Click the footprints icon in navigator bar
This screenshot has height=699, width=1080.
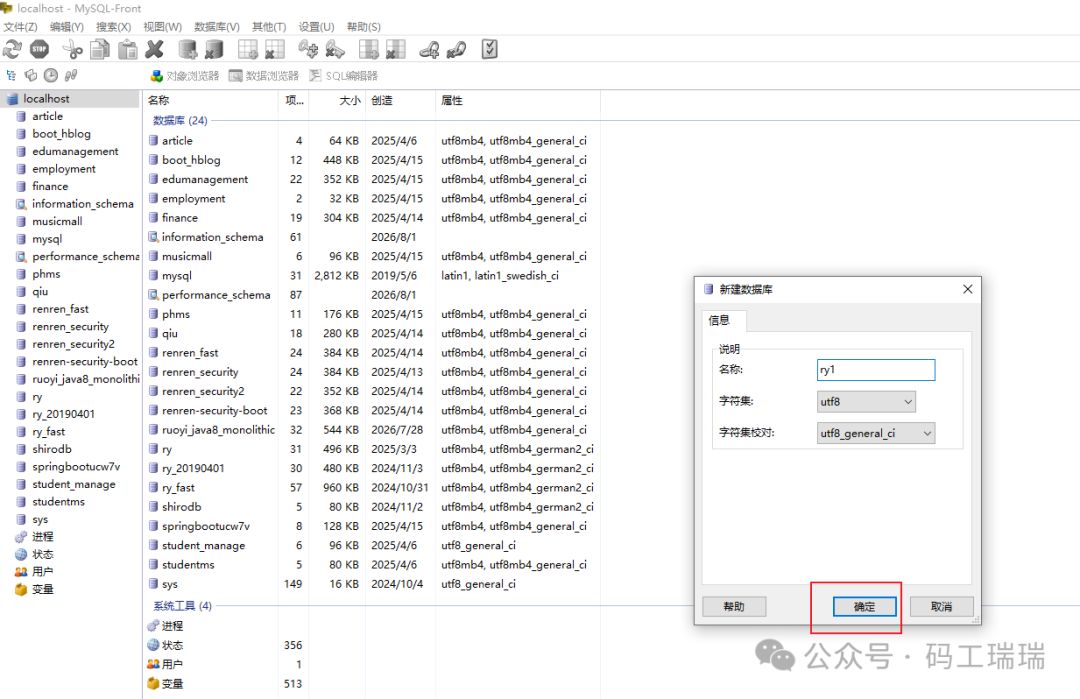point(71,75)
